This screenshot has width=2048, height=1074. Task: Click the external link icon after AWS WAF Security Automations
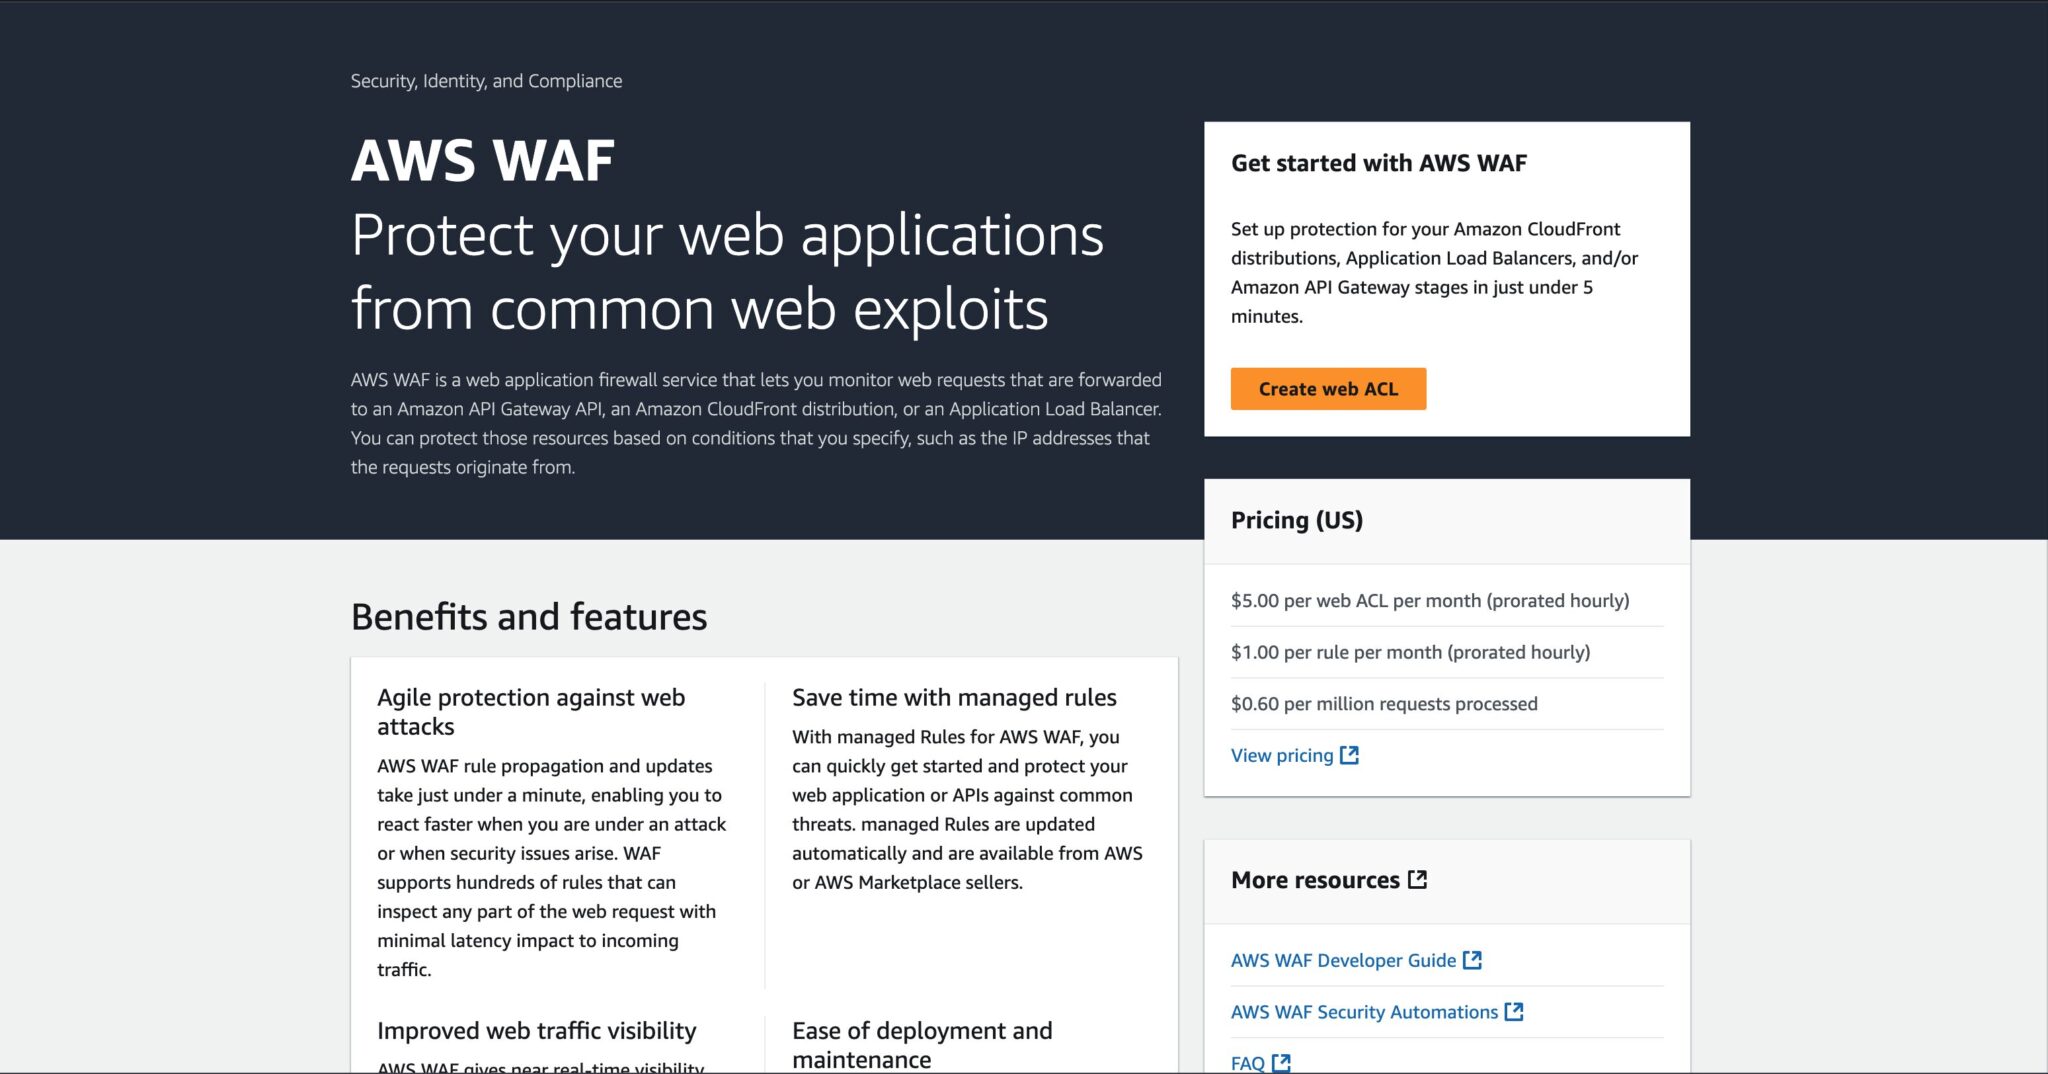click(1515, 1012)
